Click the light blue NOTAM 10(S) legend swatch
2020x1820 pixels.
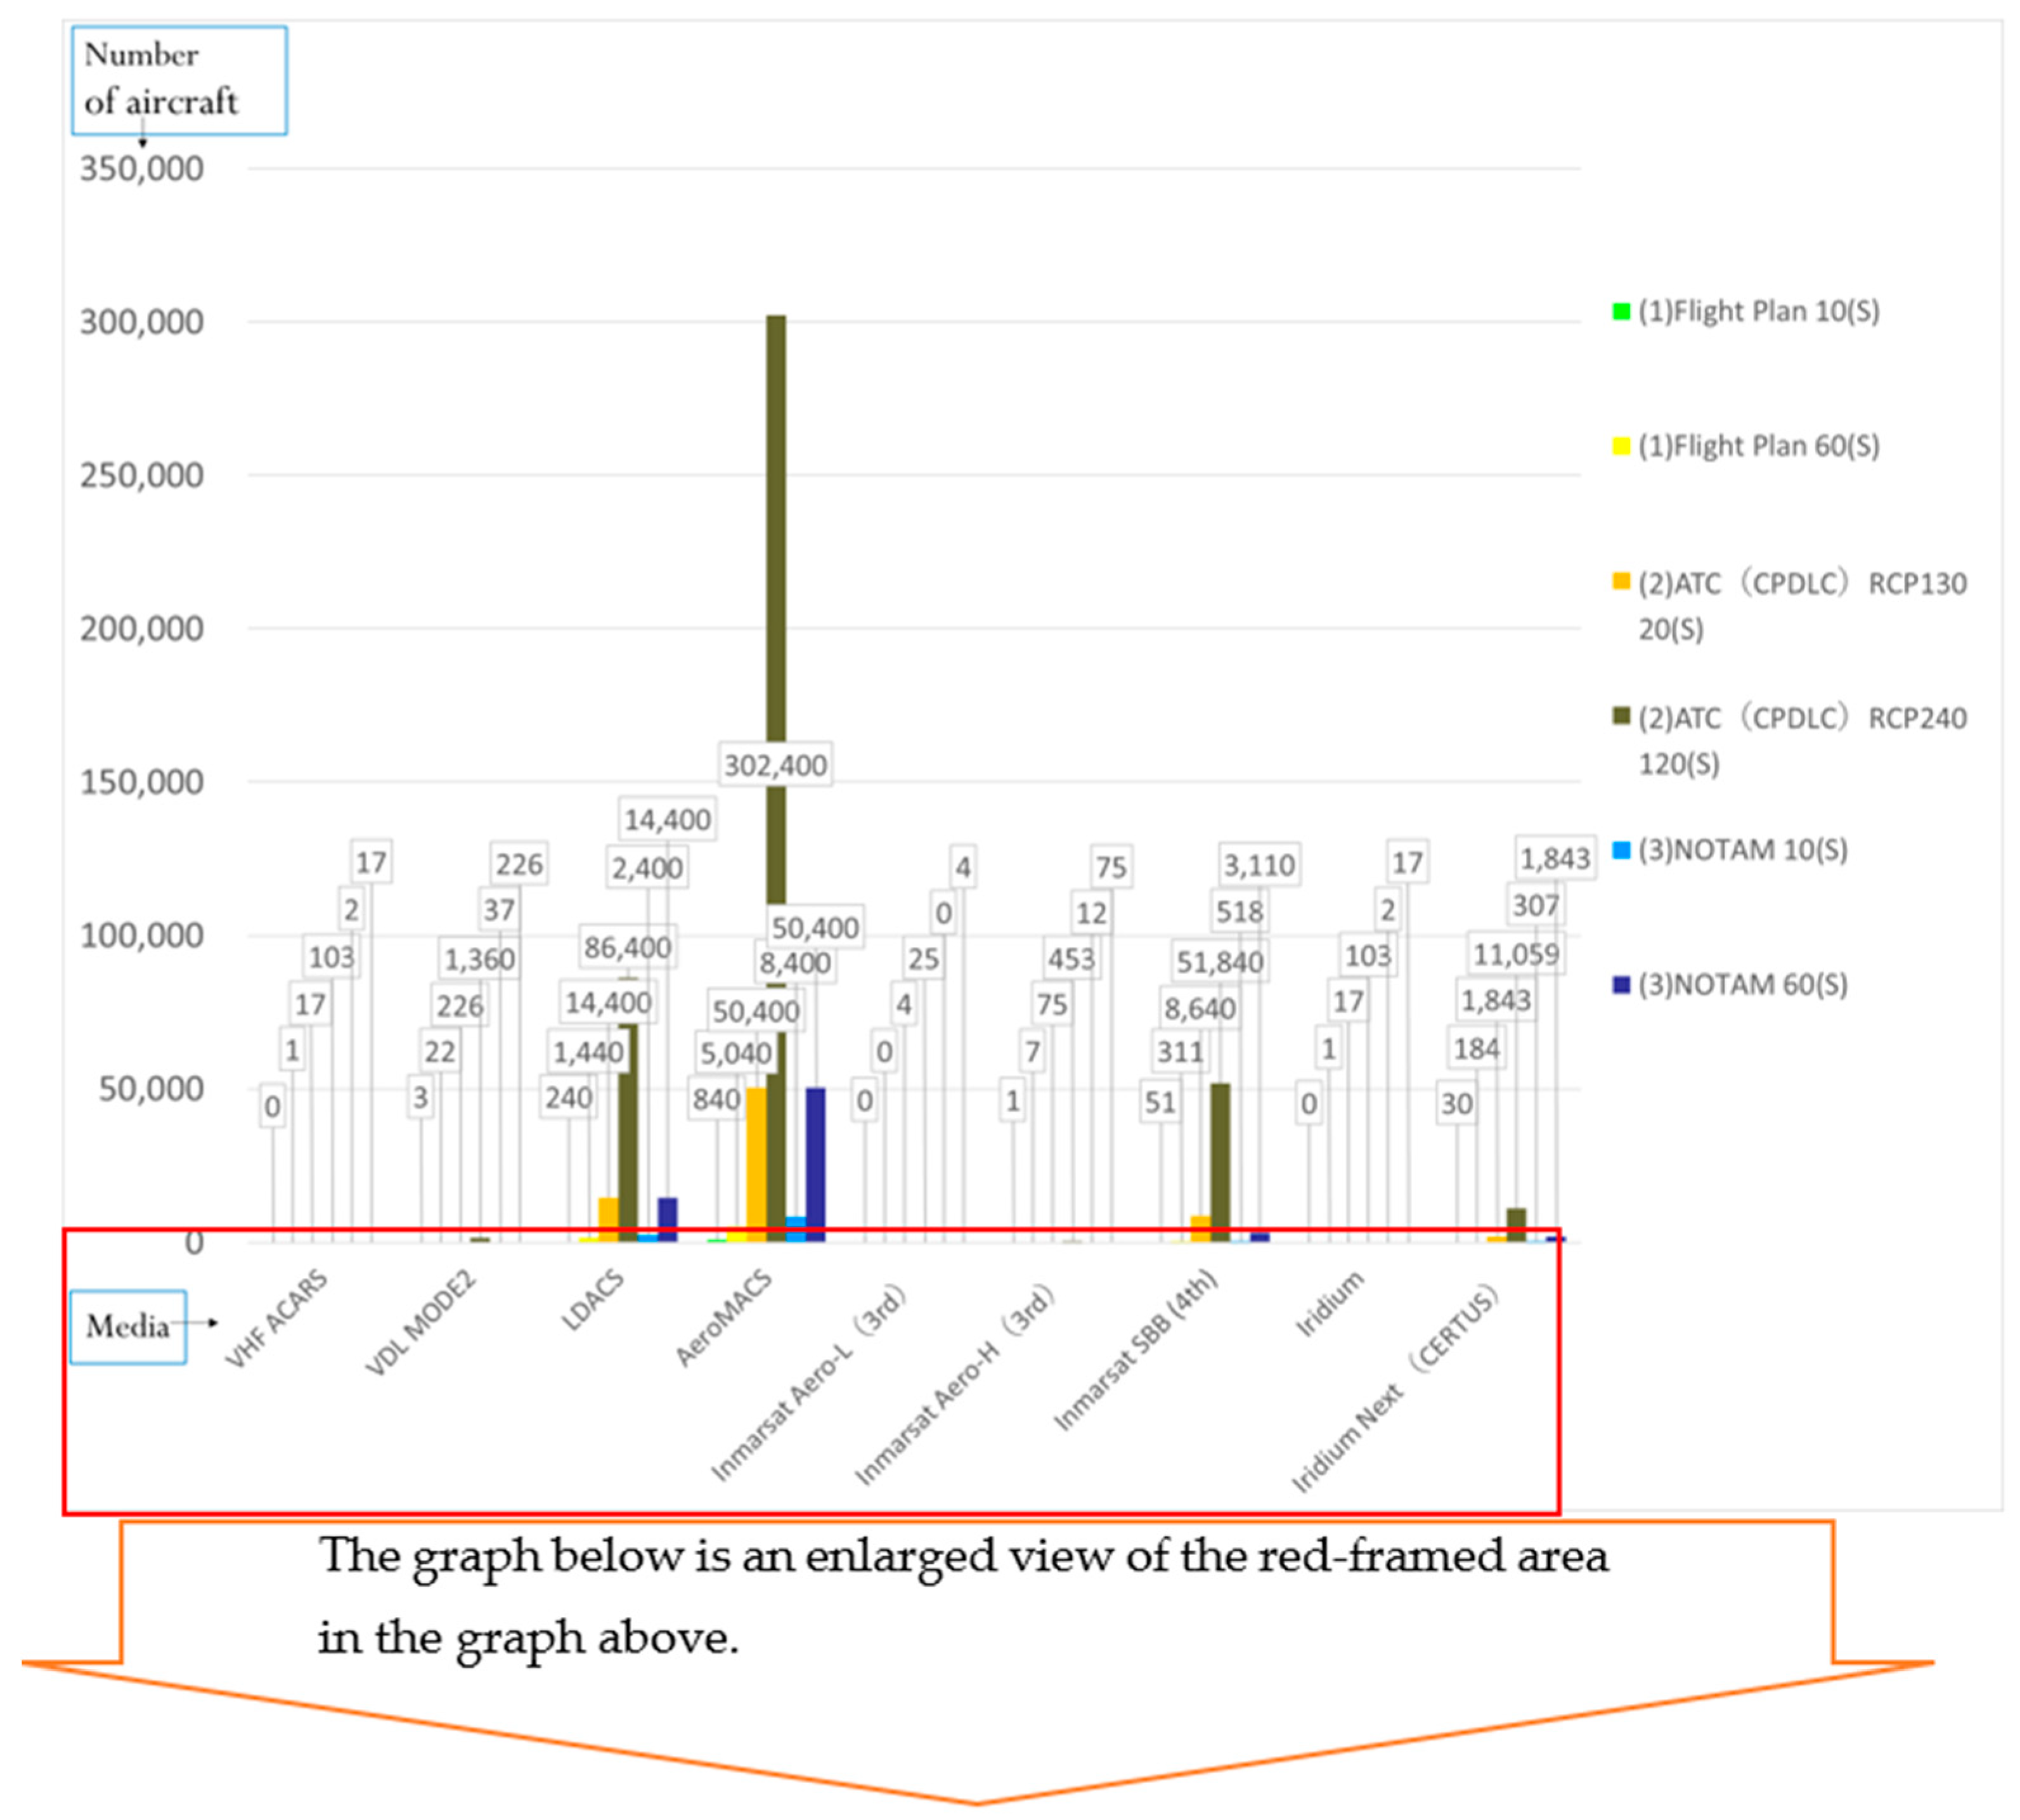[x=1622, y=850]
